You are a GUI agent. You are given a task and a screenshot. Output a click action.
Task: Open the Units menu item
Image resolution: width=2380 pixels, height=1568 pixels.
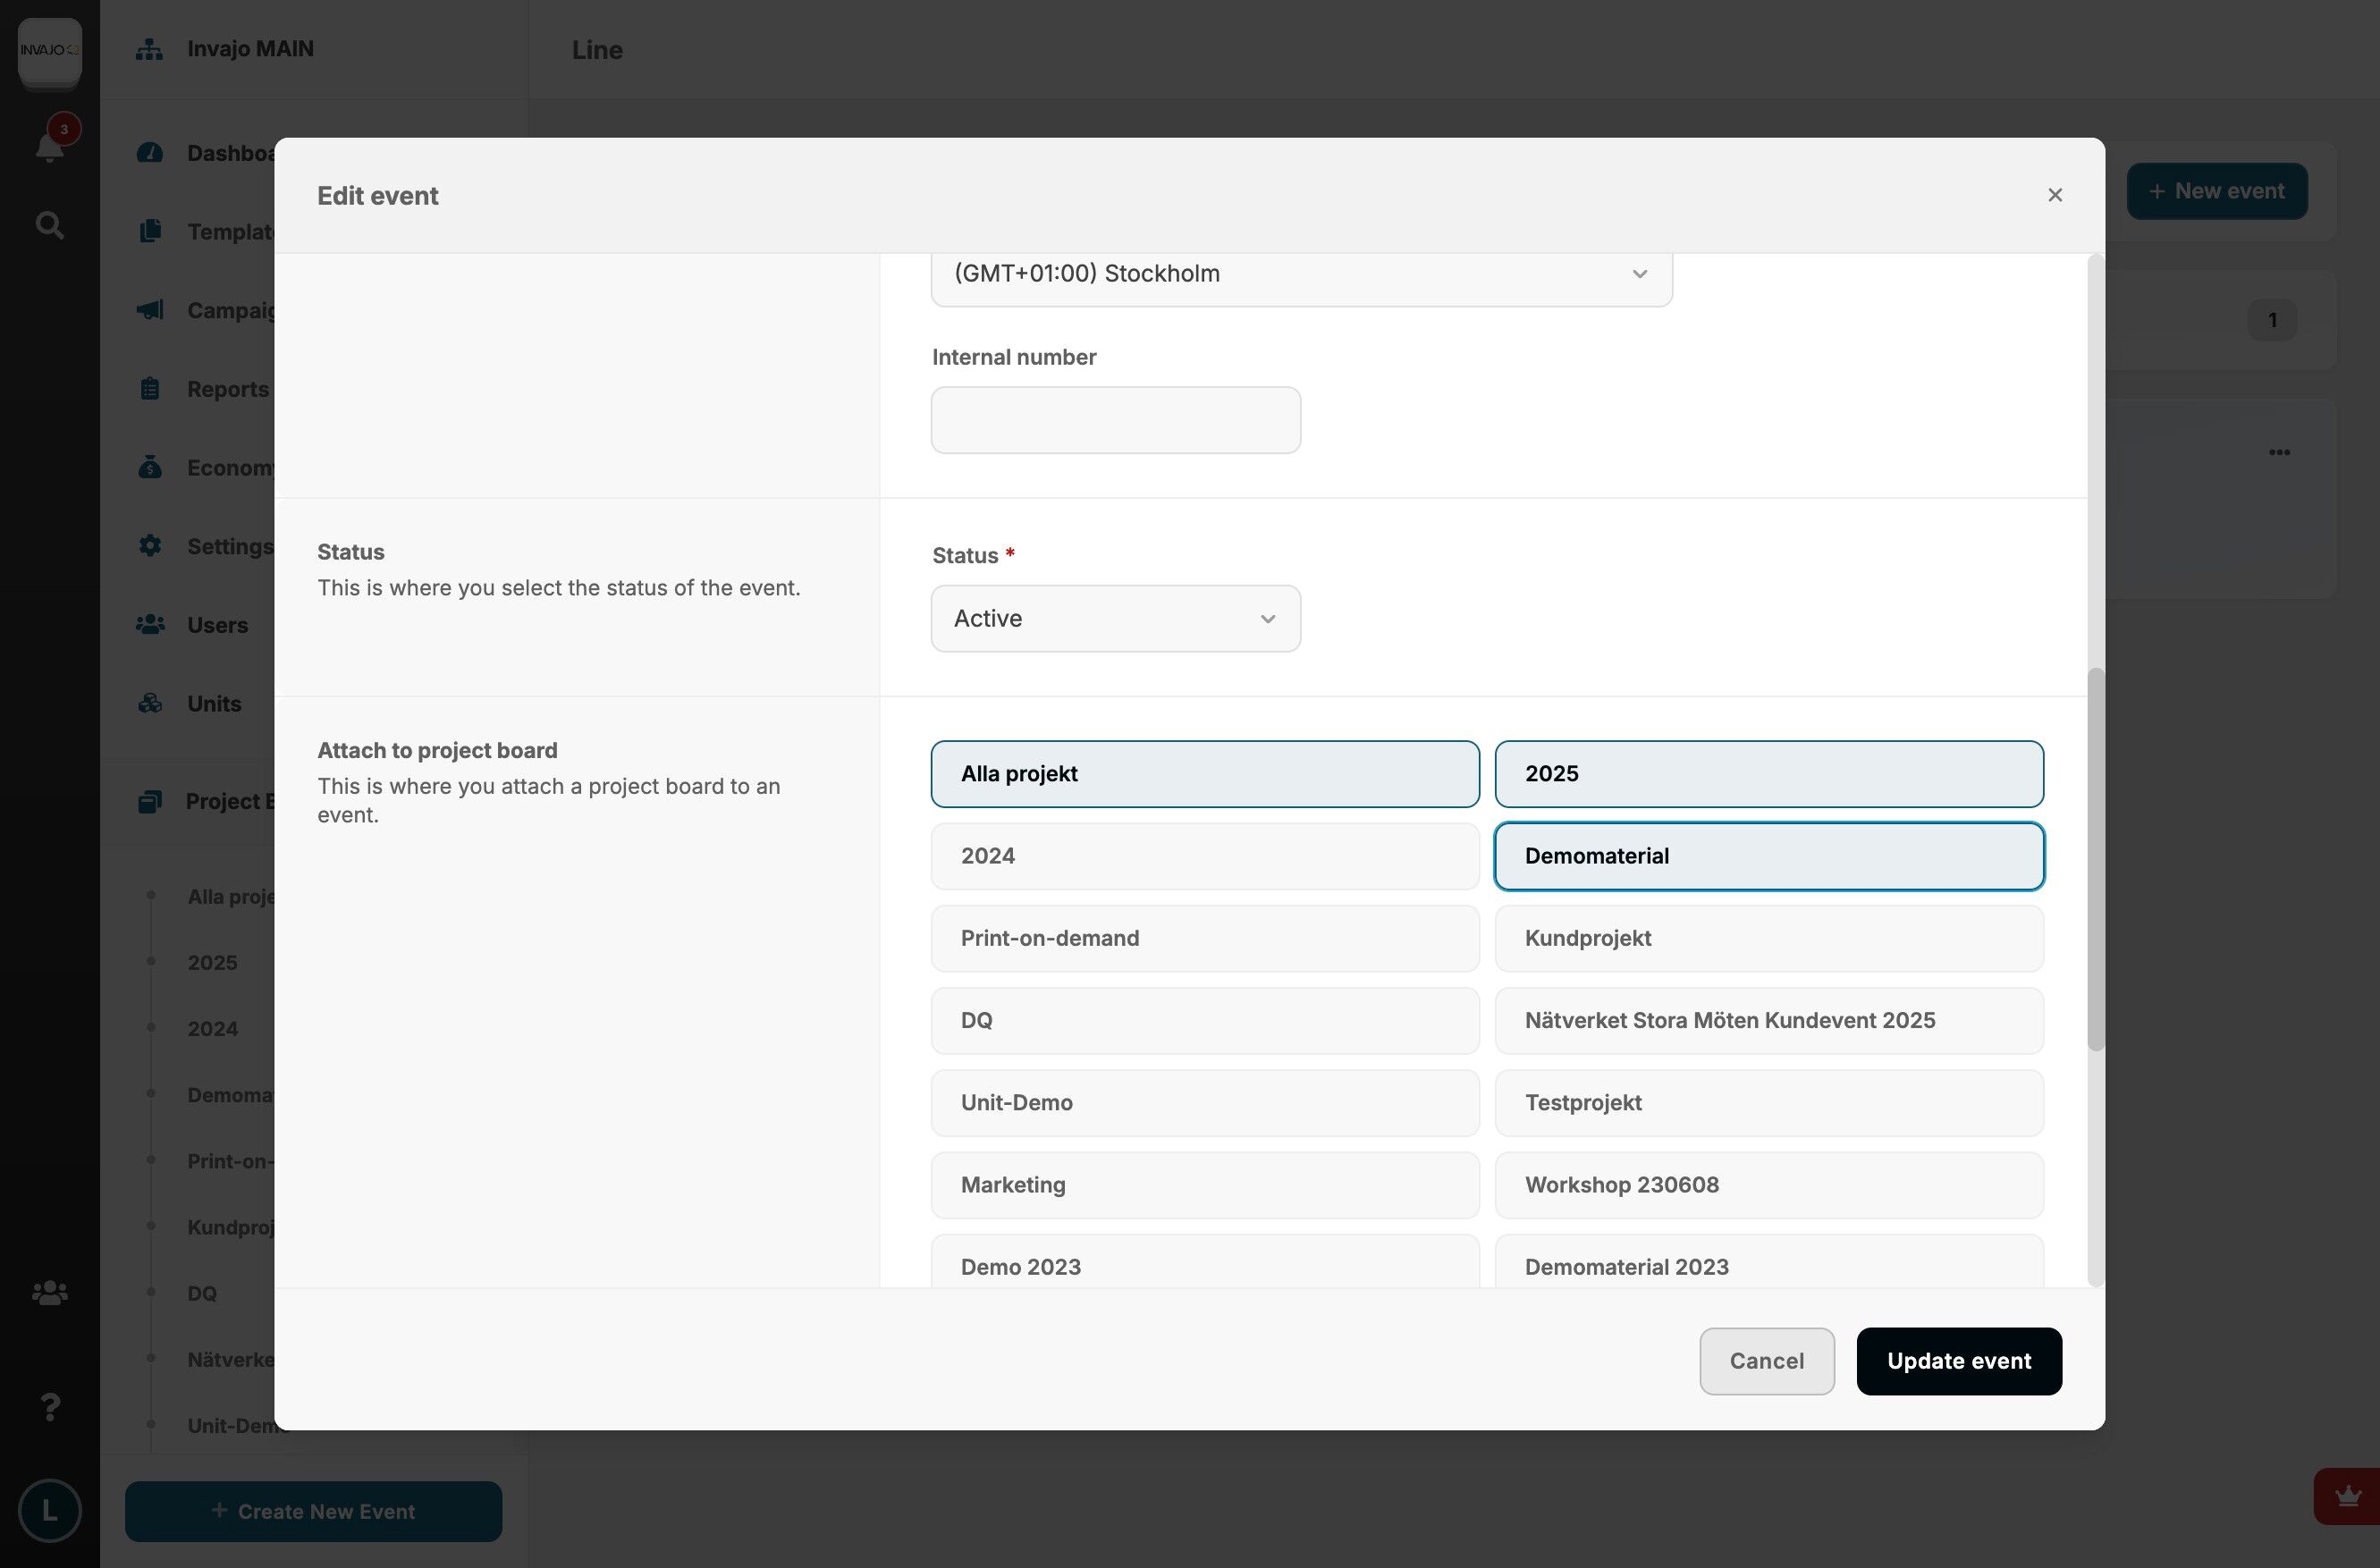(214, 704)
